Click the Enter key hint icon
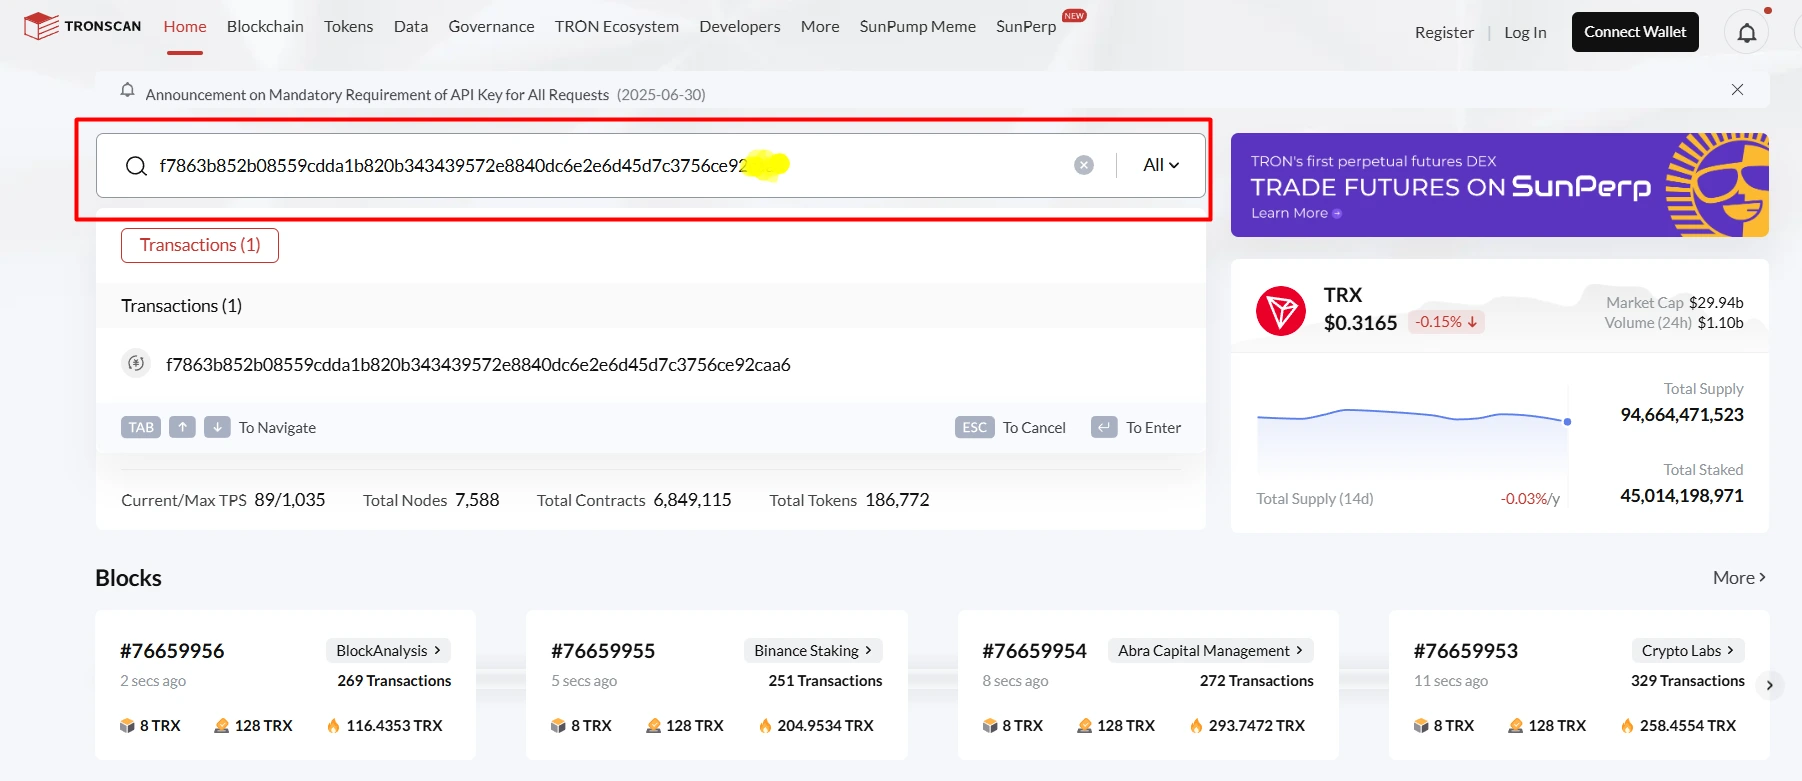The image size is (1802, 781). click(1103, 428)
